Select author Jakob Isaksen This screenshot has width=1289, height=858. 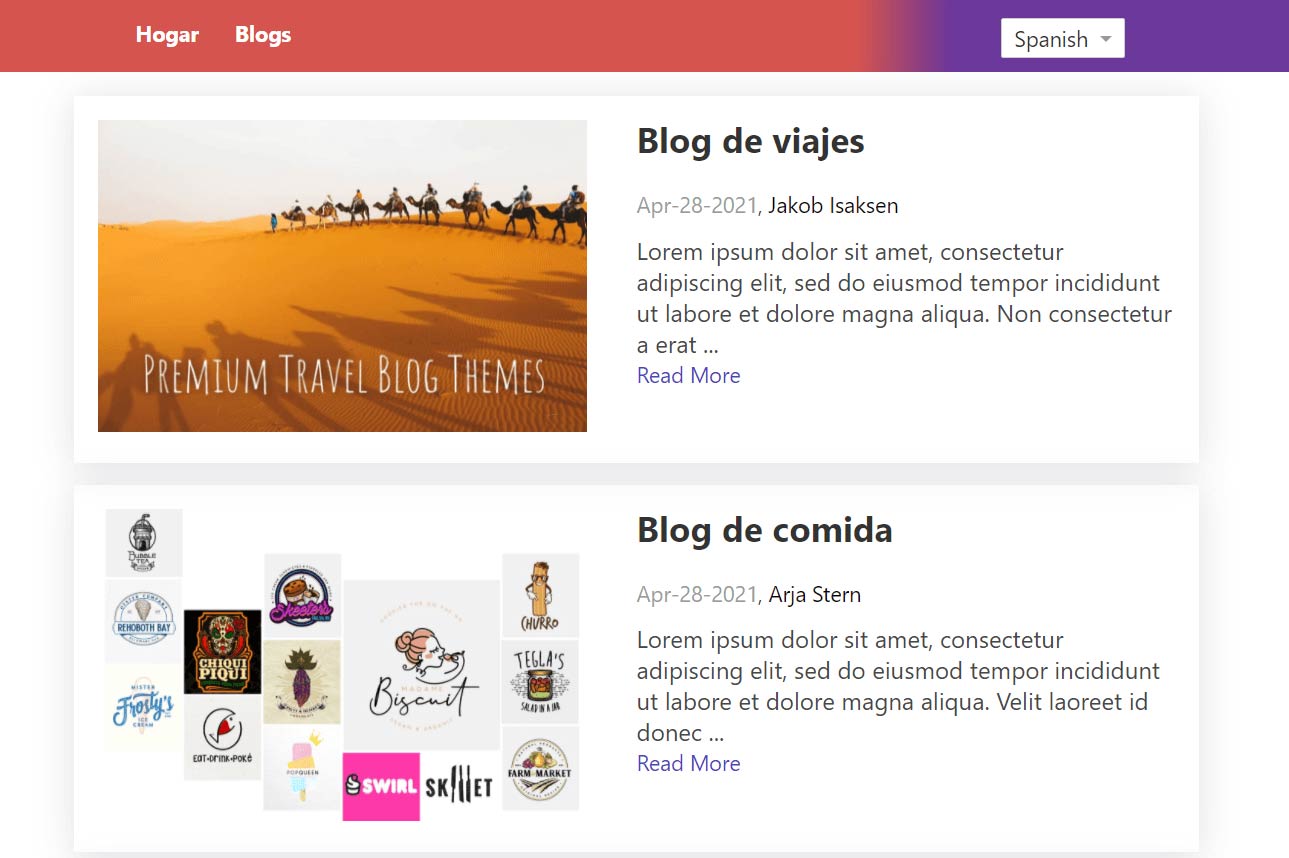833,206
